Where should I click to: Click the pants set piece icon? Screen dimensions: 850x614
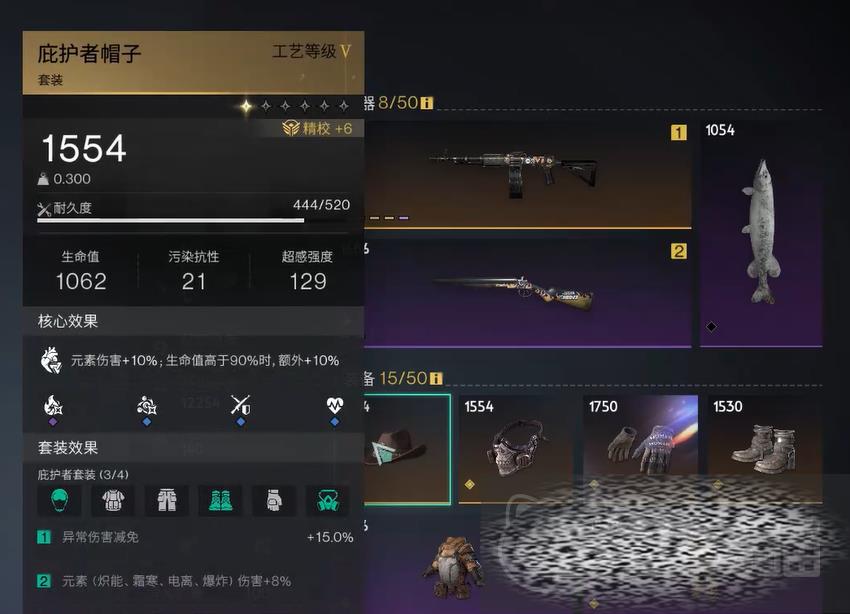tap(166, 500)
